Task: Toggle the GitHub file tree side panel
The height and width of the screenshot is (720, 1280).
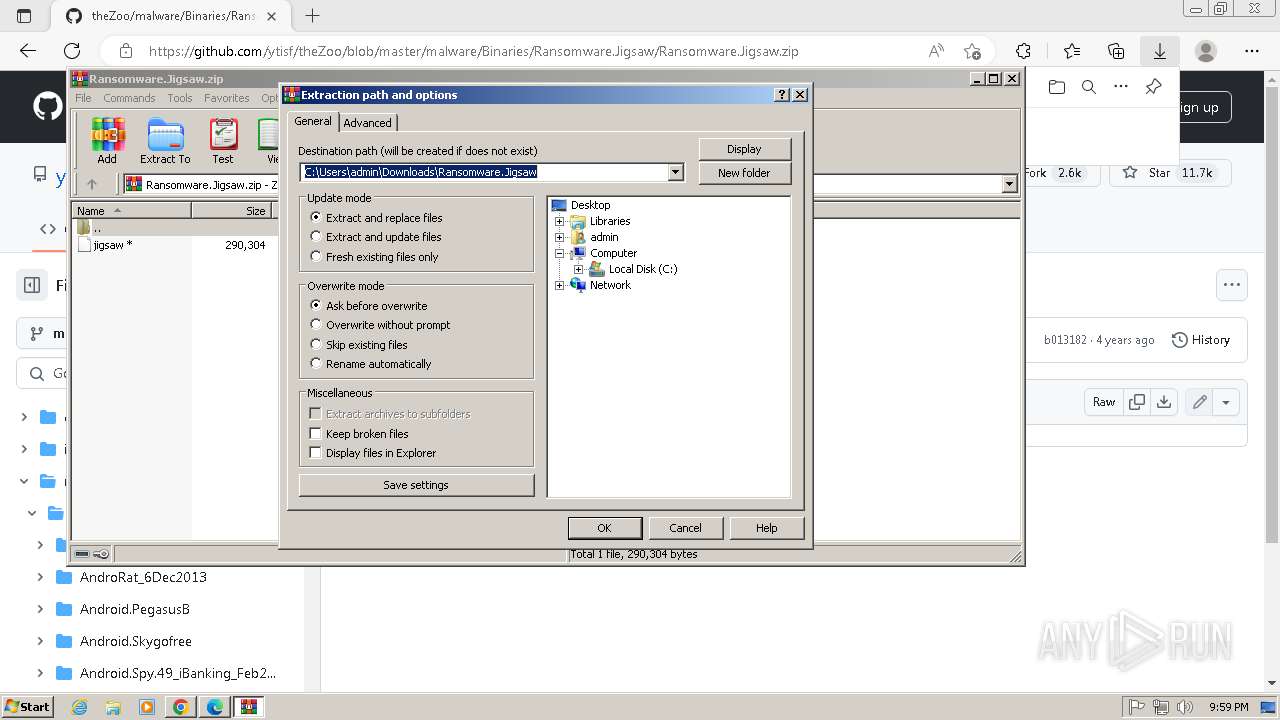Action: [x=32, y=285]
